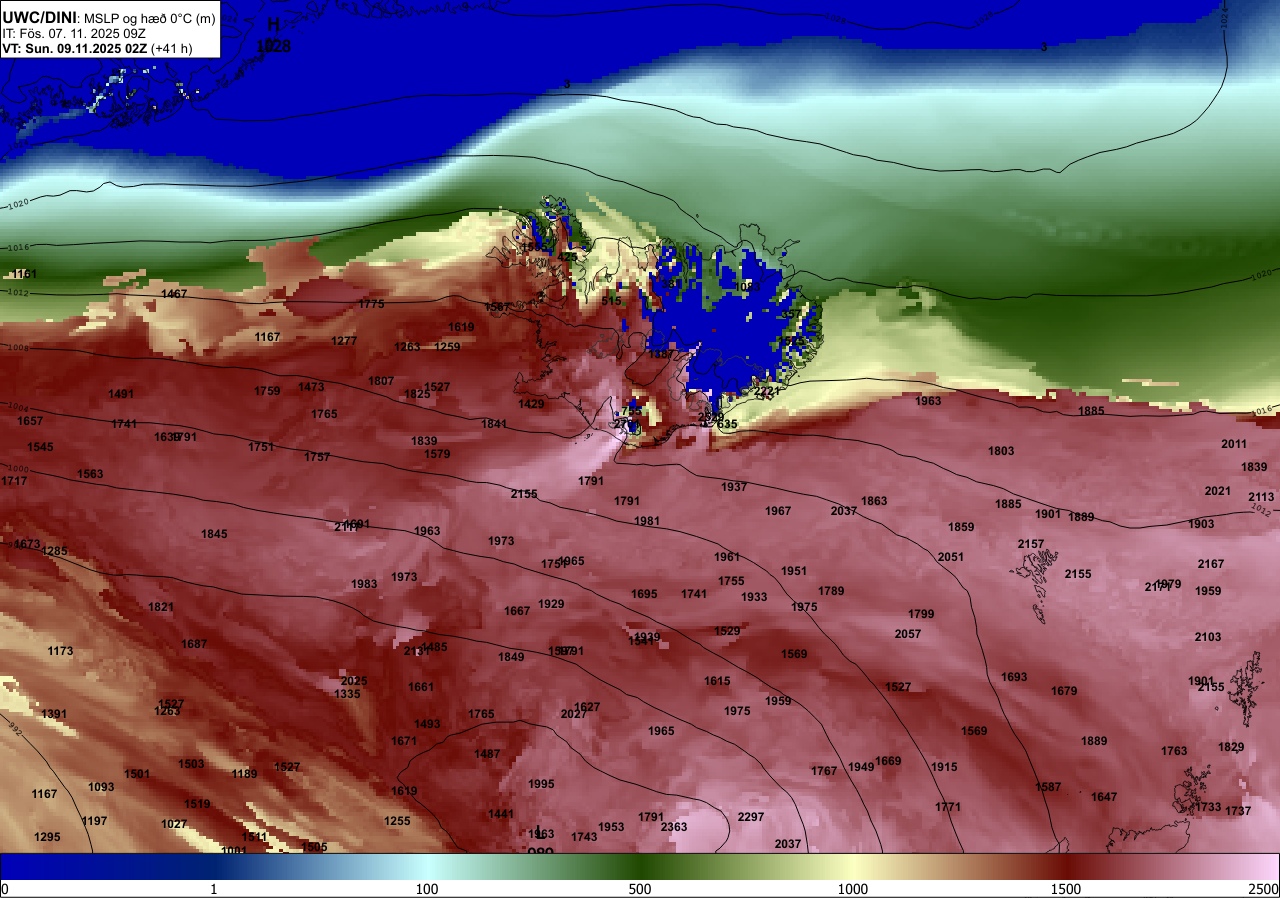The image size is (1280, 898).
Task: Click the 1173 height value
Action: [x=60, y=651]
